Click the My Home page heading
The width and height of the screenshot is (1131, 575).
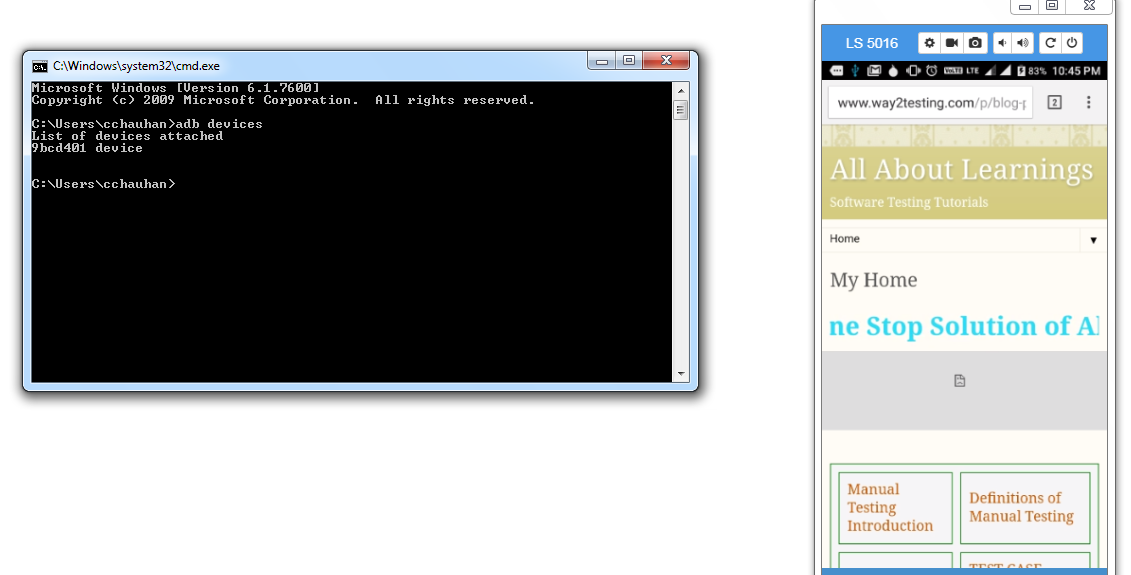coord(873,280)
